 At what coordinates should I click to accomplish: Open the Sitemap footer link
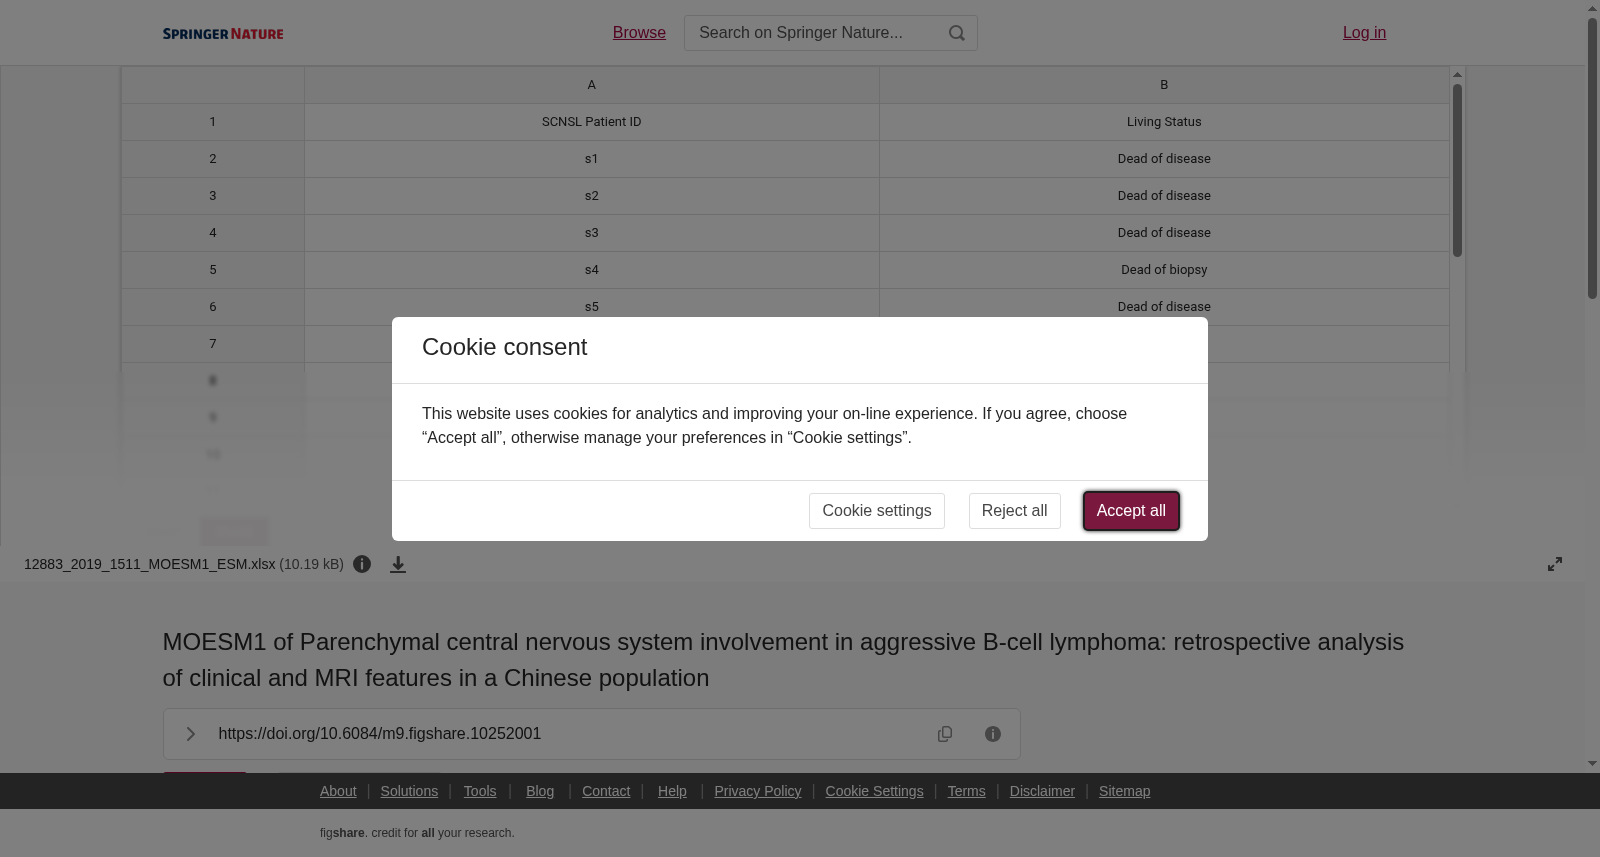1124,791
